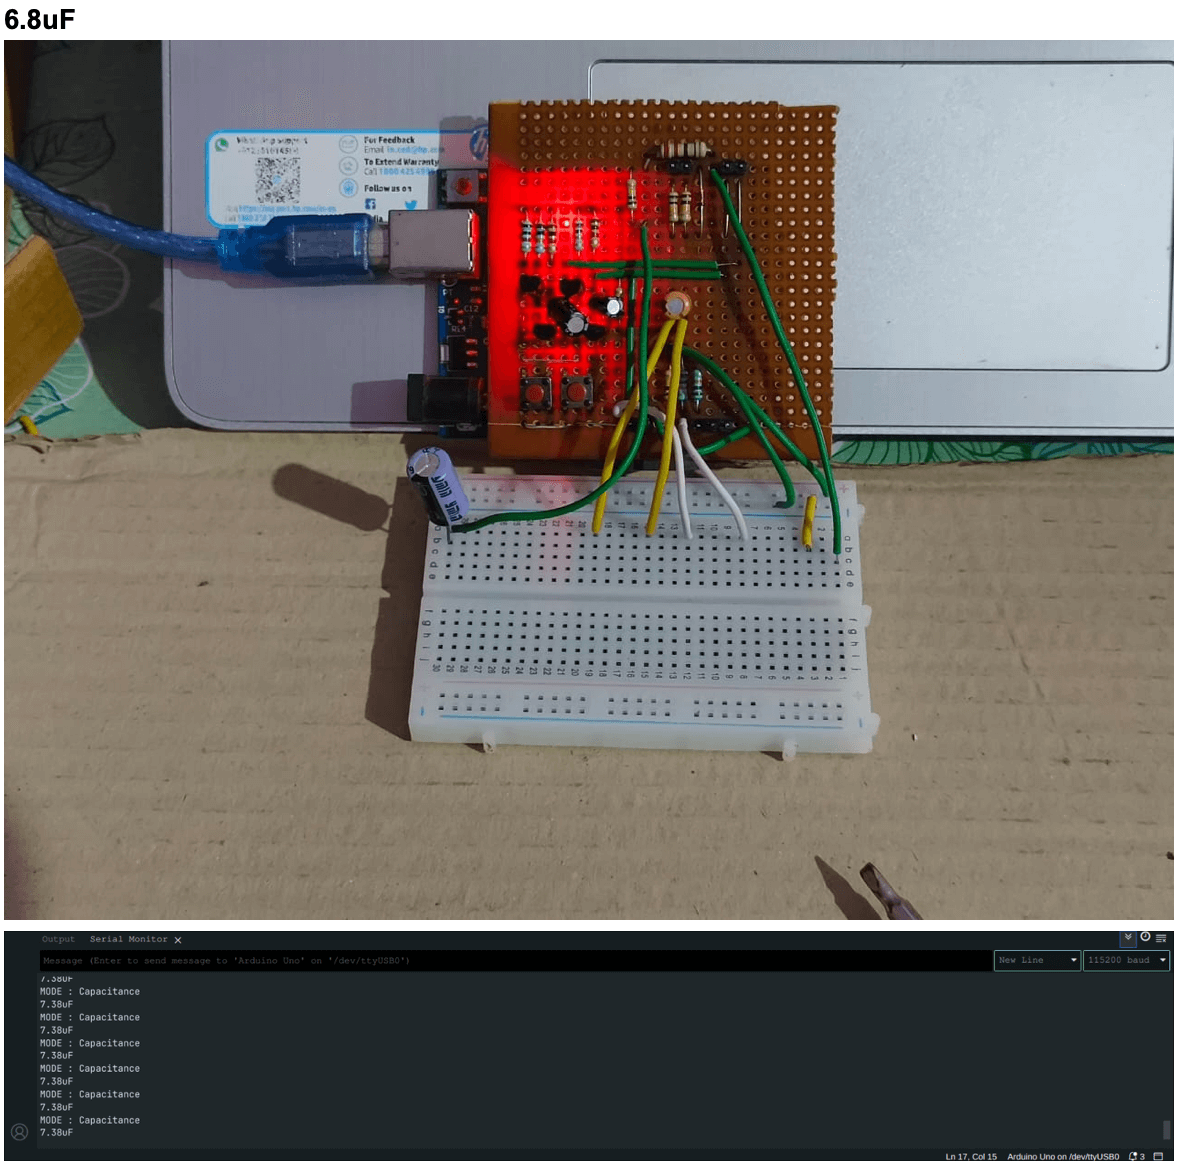Select the Serial Monitor tab

128,939
